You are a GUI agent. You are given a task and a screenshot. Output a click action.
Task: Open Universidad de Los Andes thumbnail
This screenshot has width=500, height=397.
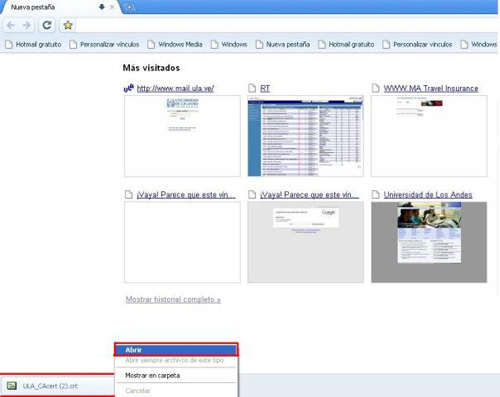[429, 242]
